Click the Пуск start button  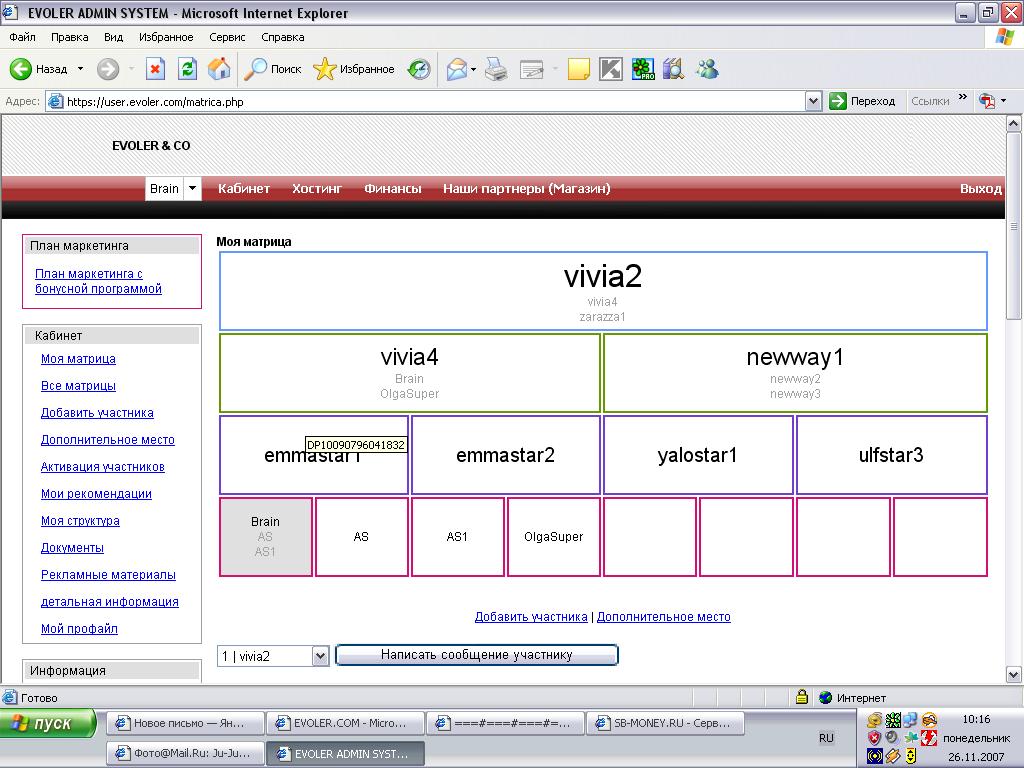[48, 723]
